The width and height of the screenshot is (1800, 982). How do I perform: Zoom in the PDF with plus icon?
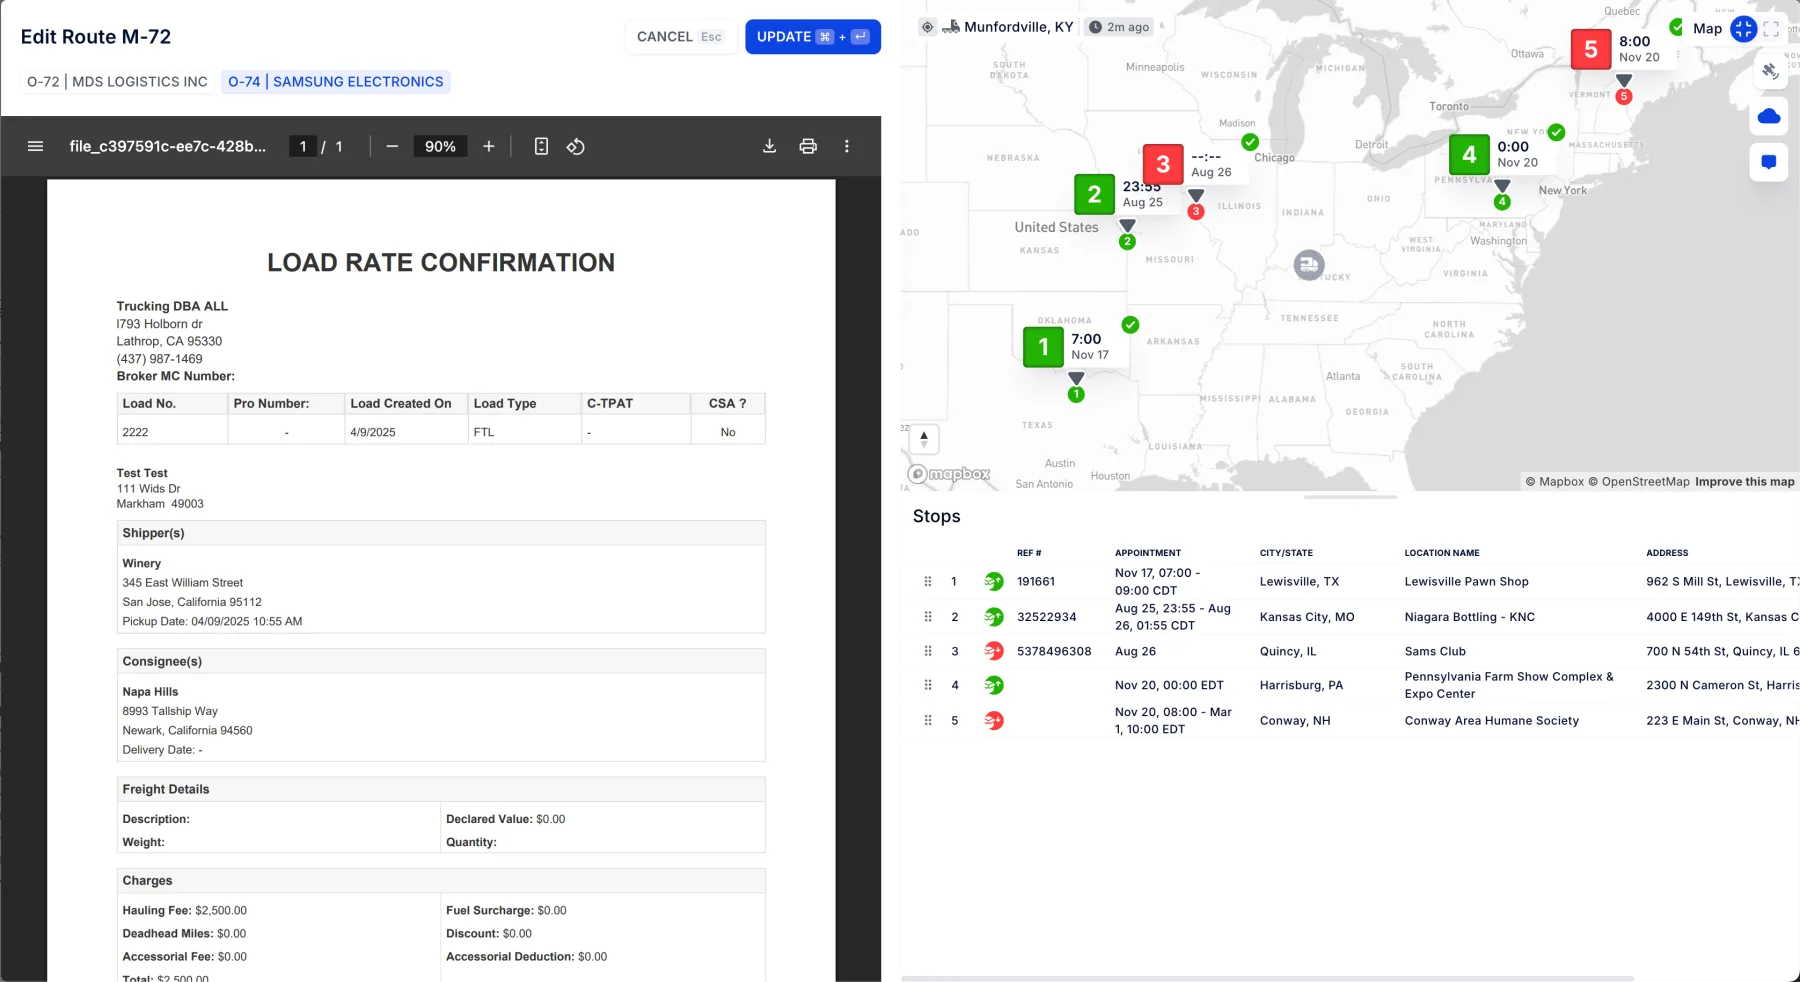click(488, 146)
